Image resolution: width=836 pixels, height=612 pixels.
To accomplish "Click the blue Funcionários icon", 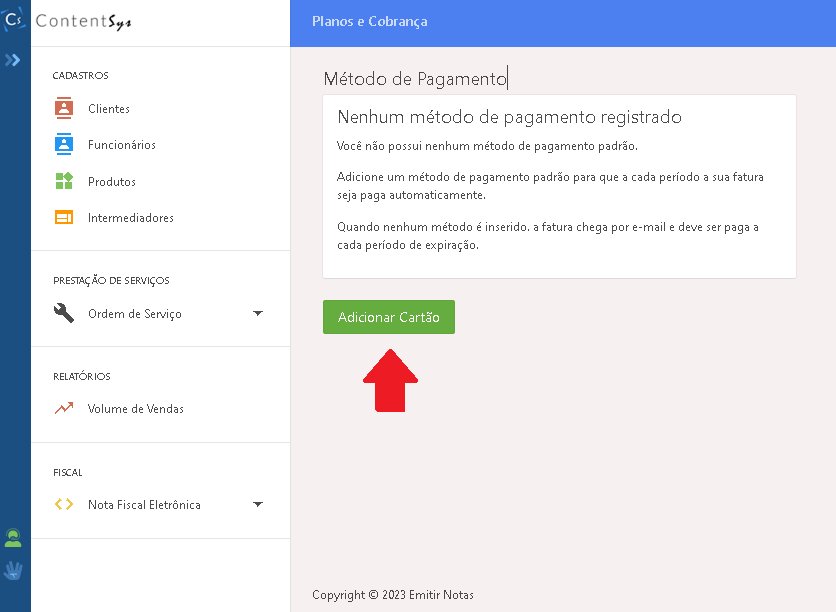I will click(x=64, y=144).
